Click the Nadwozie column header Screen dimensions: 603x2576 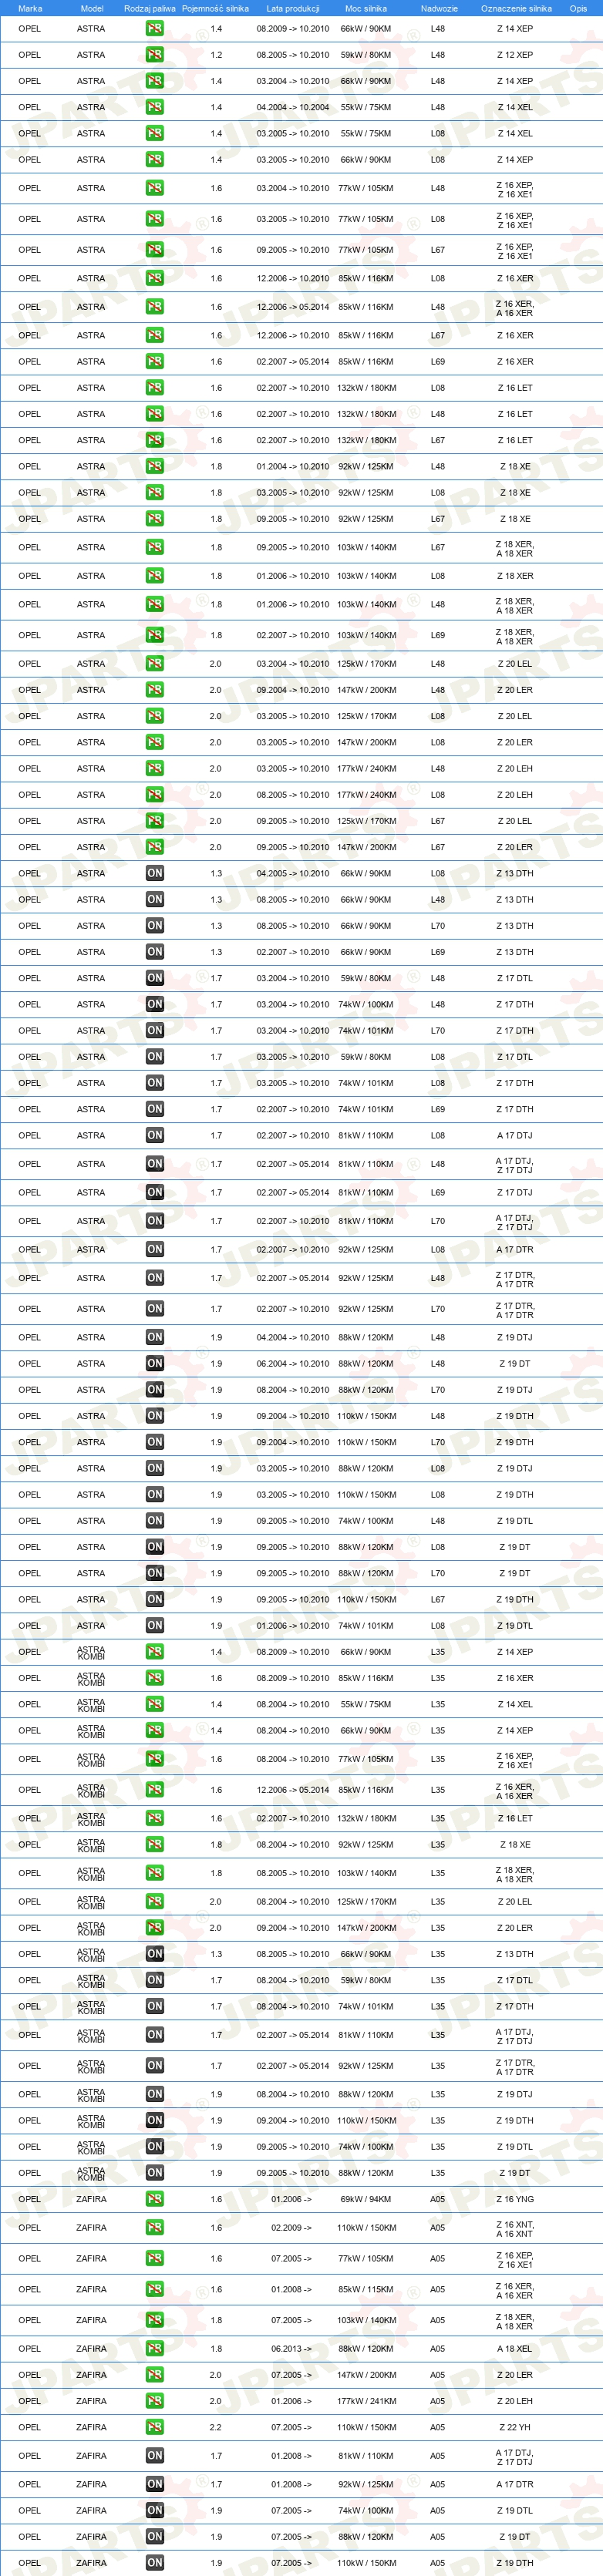click(x=439, y=8)
